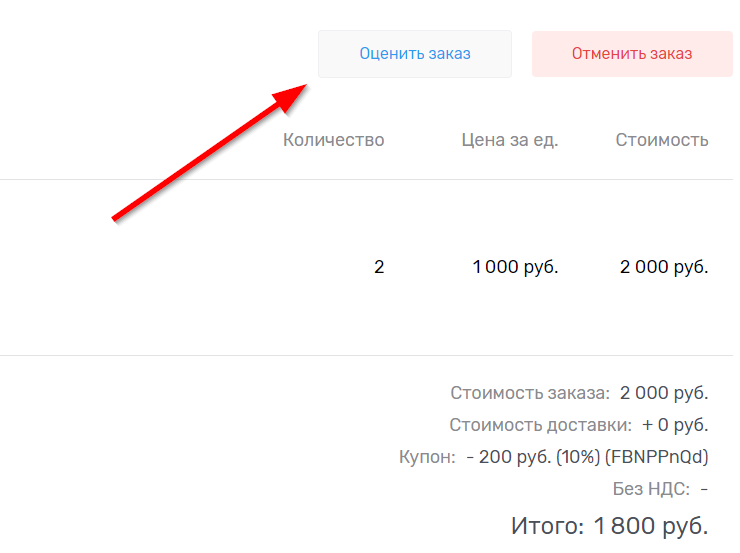Click the "Стоимость доставки:" label
740x553 pixels.
(x=540, y=425)
